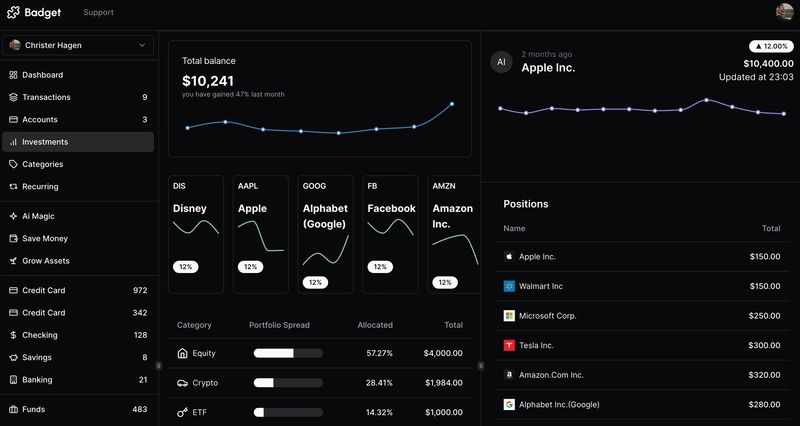The image size is (800, 426).
Task: Open the Transactions menu item
Action: [78, 97]
